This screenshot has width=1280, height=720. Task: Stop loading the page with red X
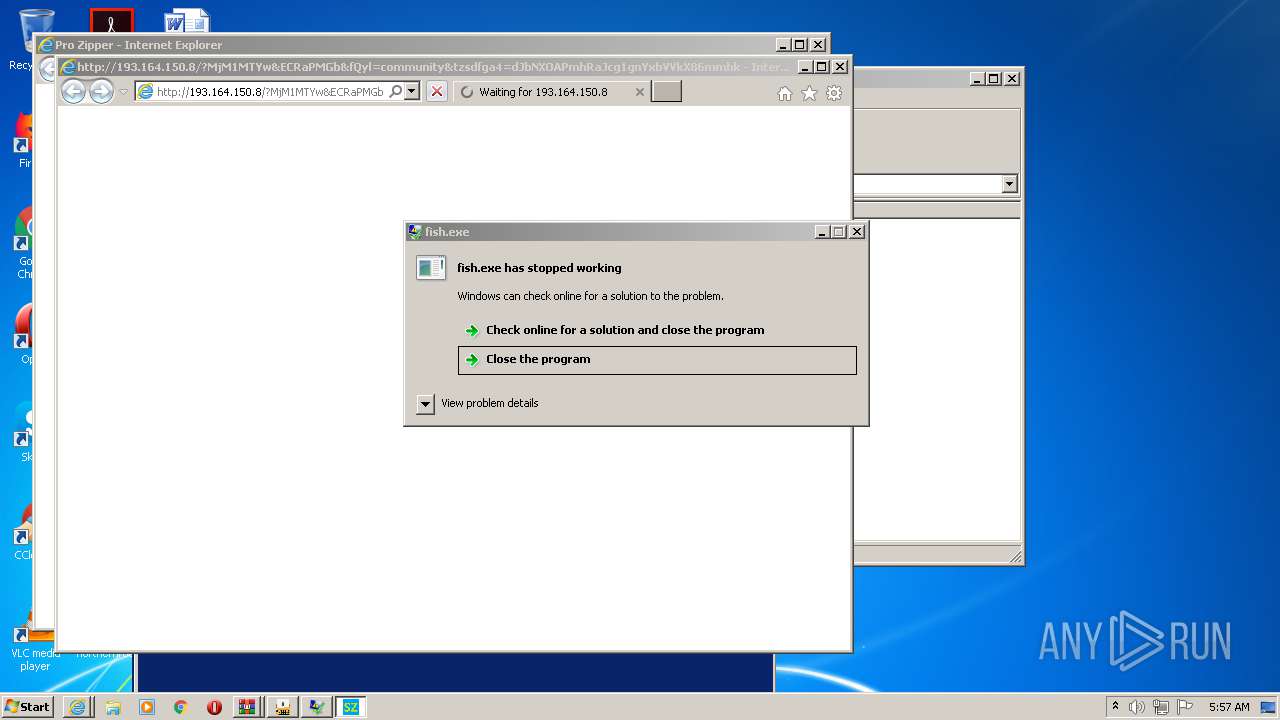(x=437, y=92)
